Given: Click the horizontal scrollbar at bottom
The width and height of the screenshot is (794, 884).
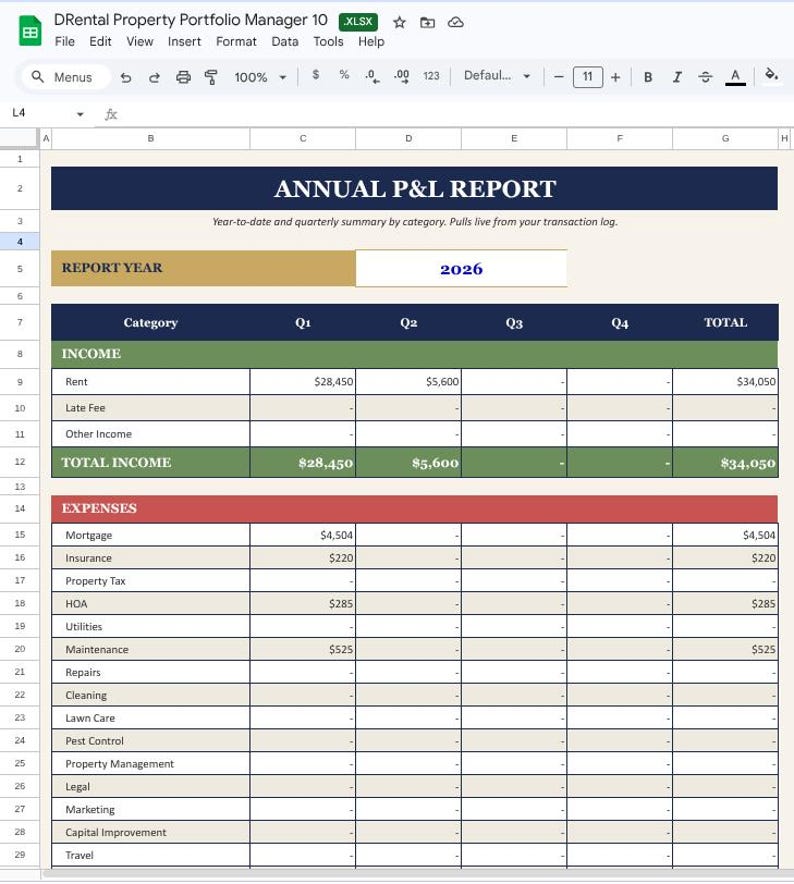Looking at the screenshot, I should [417, 873].
